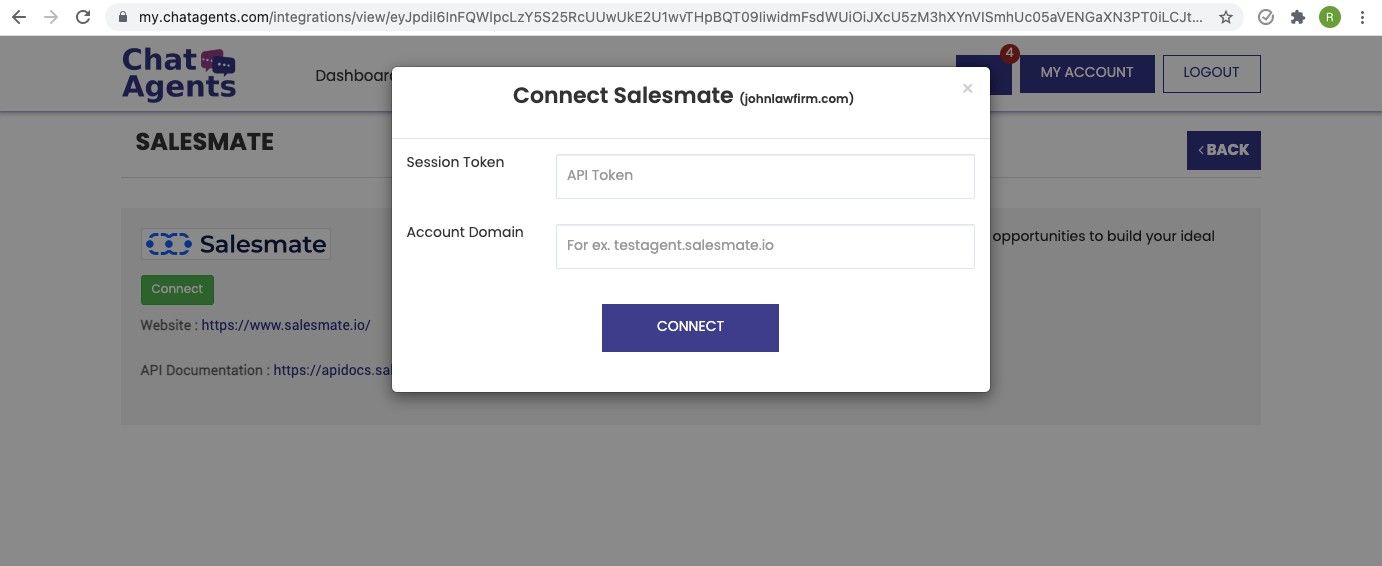The image size is (1382, 566).
Task: Open the Chrome three-dot menu
Action: (x=1363, y=17)
